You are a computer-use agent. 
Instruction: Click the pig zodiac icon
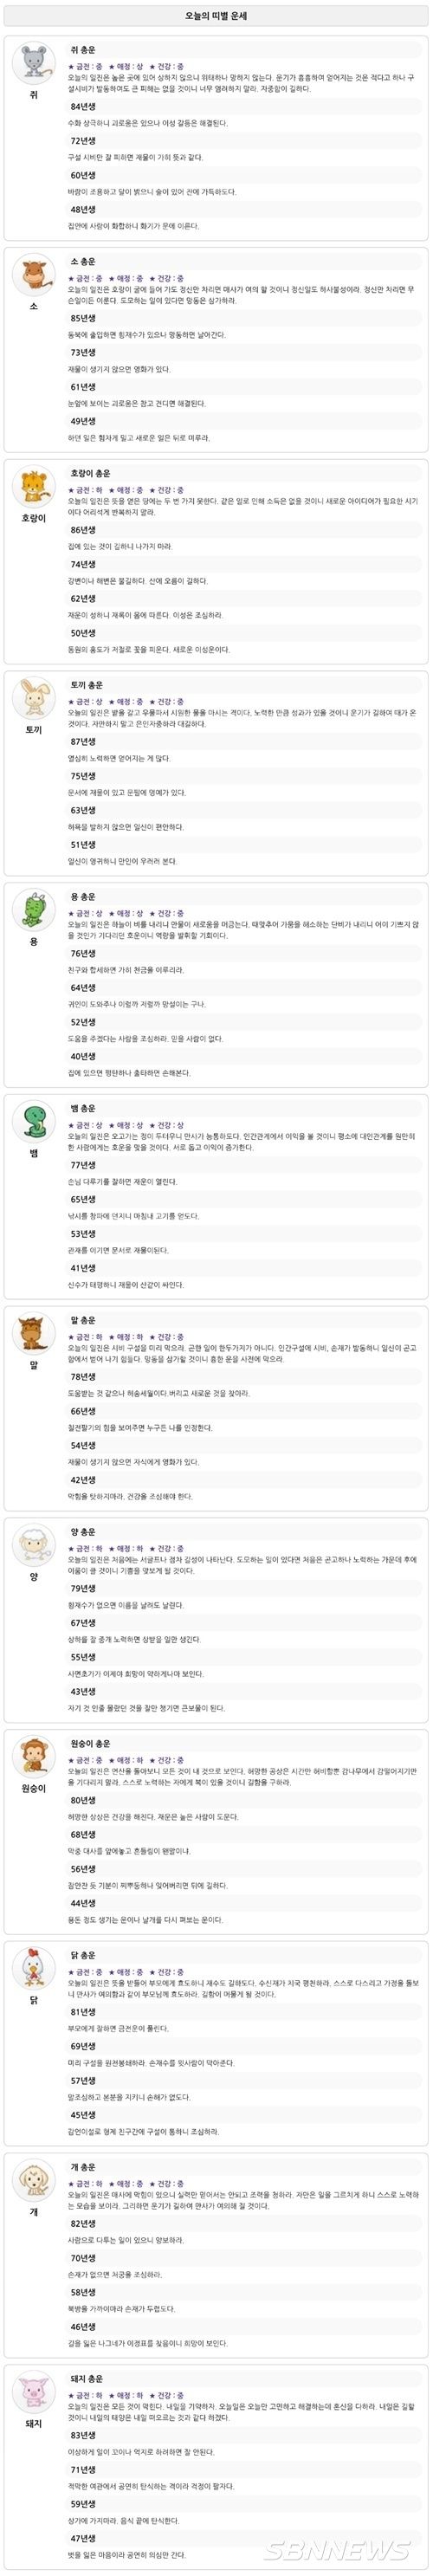click(33, 2393)
